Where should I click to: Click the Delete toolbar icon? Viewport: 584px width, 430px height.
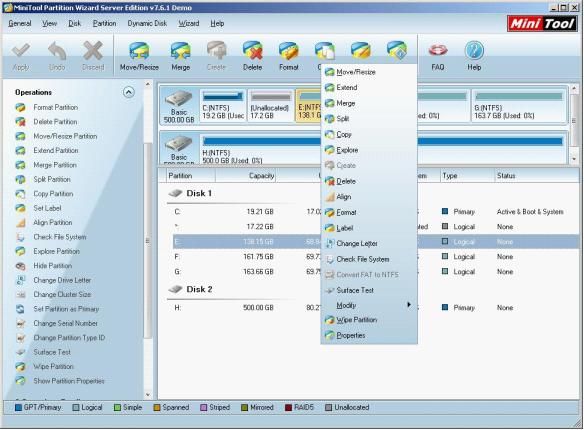(253, 51)
